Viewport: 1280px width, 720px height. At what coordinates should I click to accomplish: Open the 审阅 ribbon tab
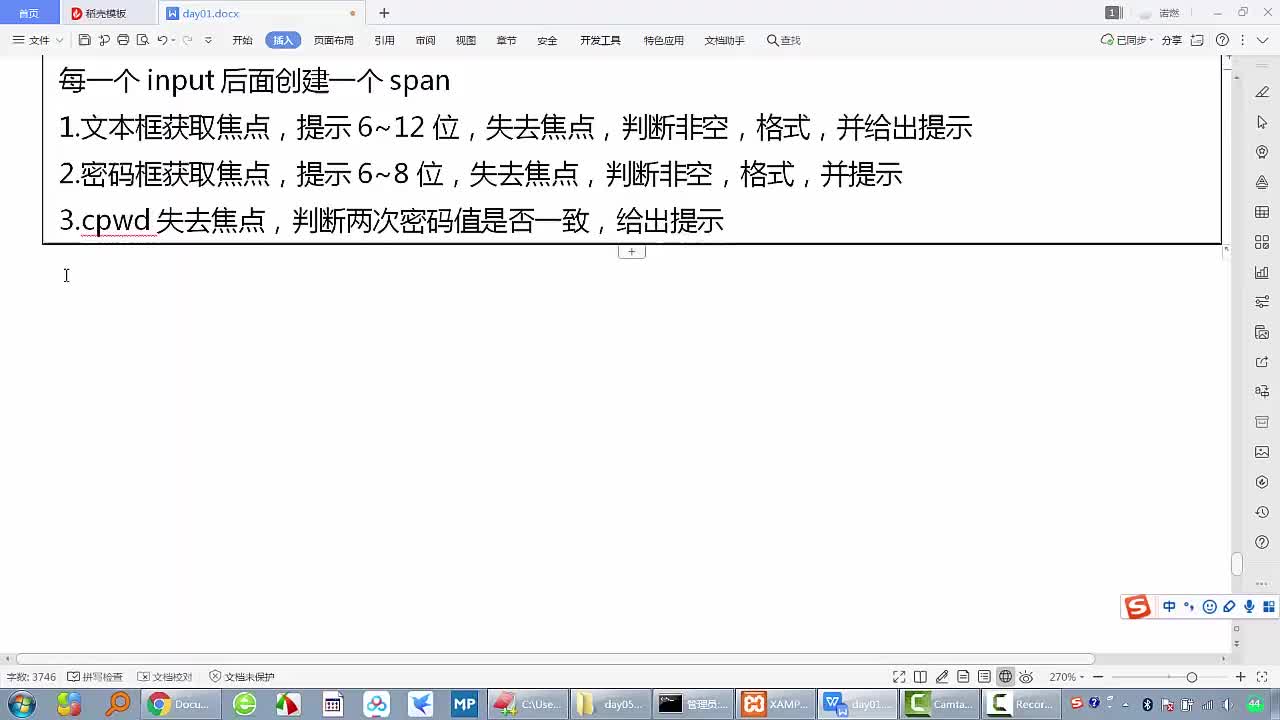[x=425, y=40]
